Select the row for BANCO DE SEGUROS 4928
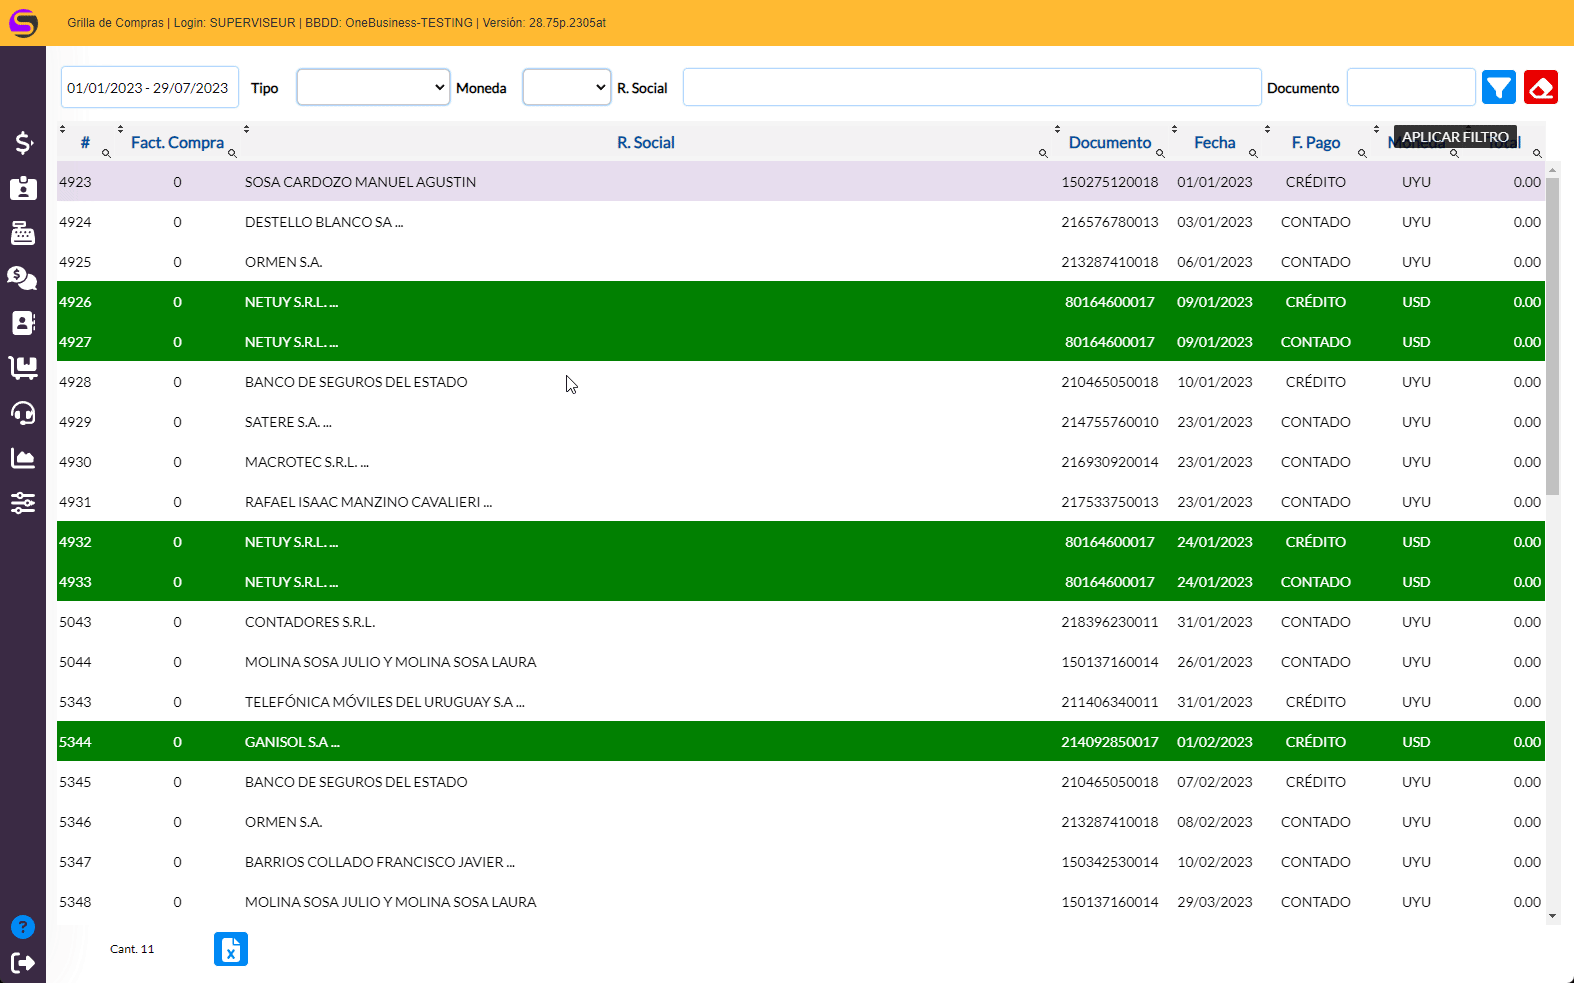The height and width of the screenshot is (983, 1574). point(355,382)
